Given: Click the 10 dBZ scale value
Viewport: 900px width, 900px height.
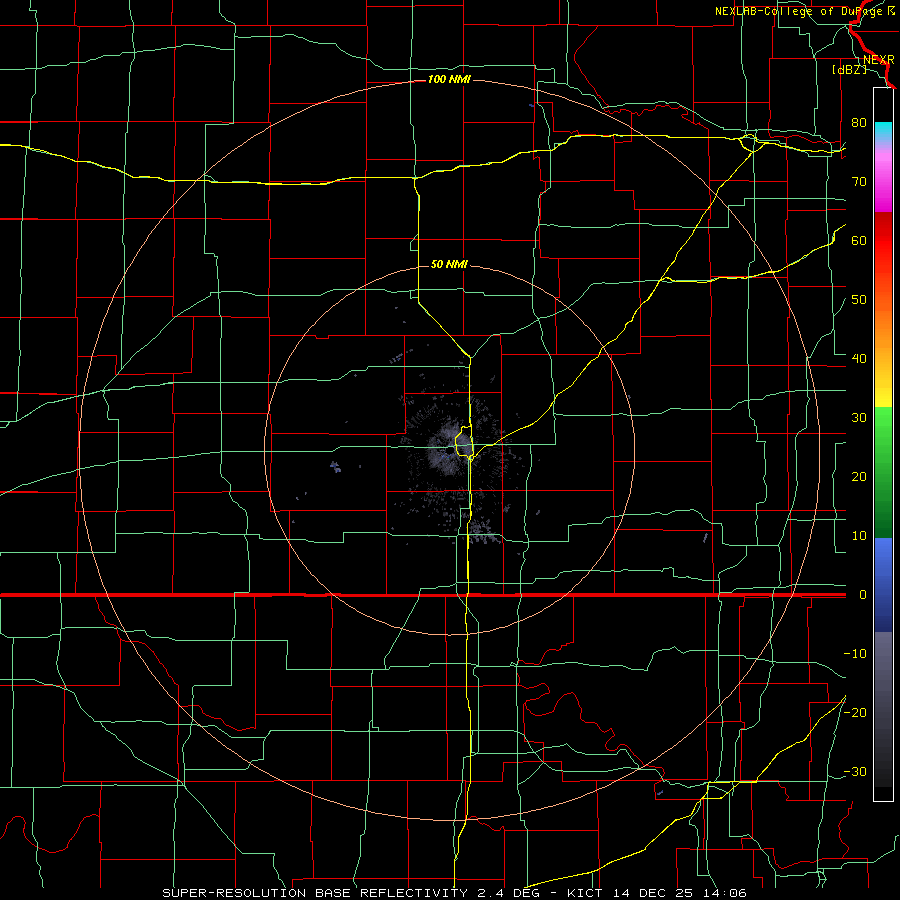Looking at the screenshot, I should tap(859, 536).
